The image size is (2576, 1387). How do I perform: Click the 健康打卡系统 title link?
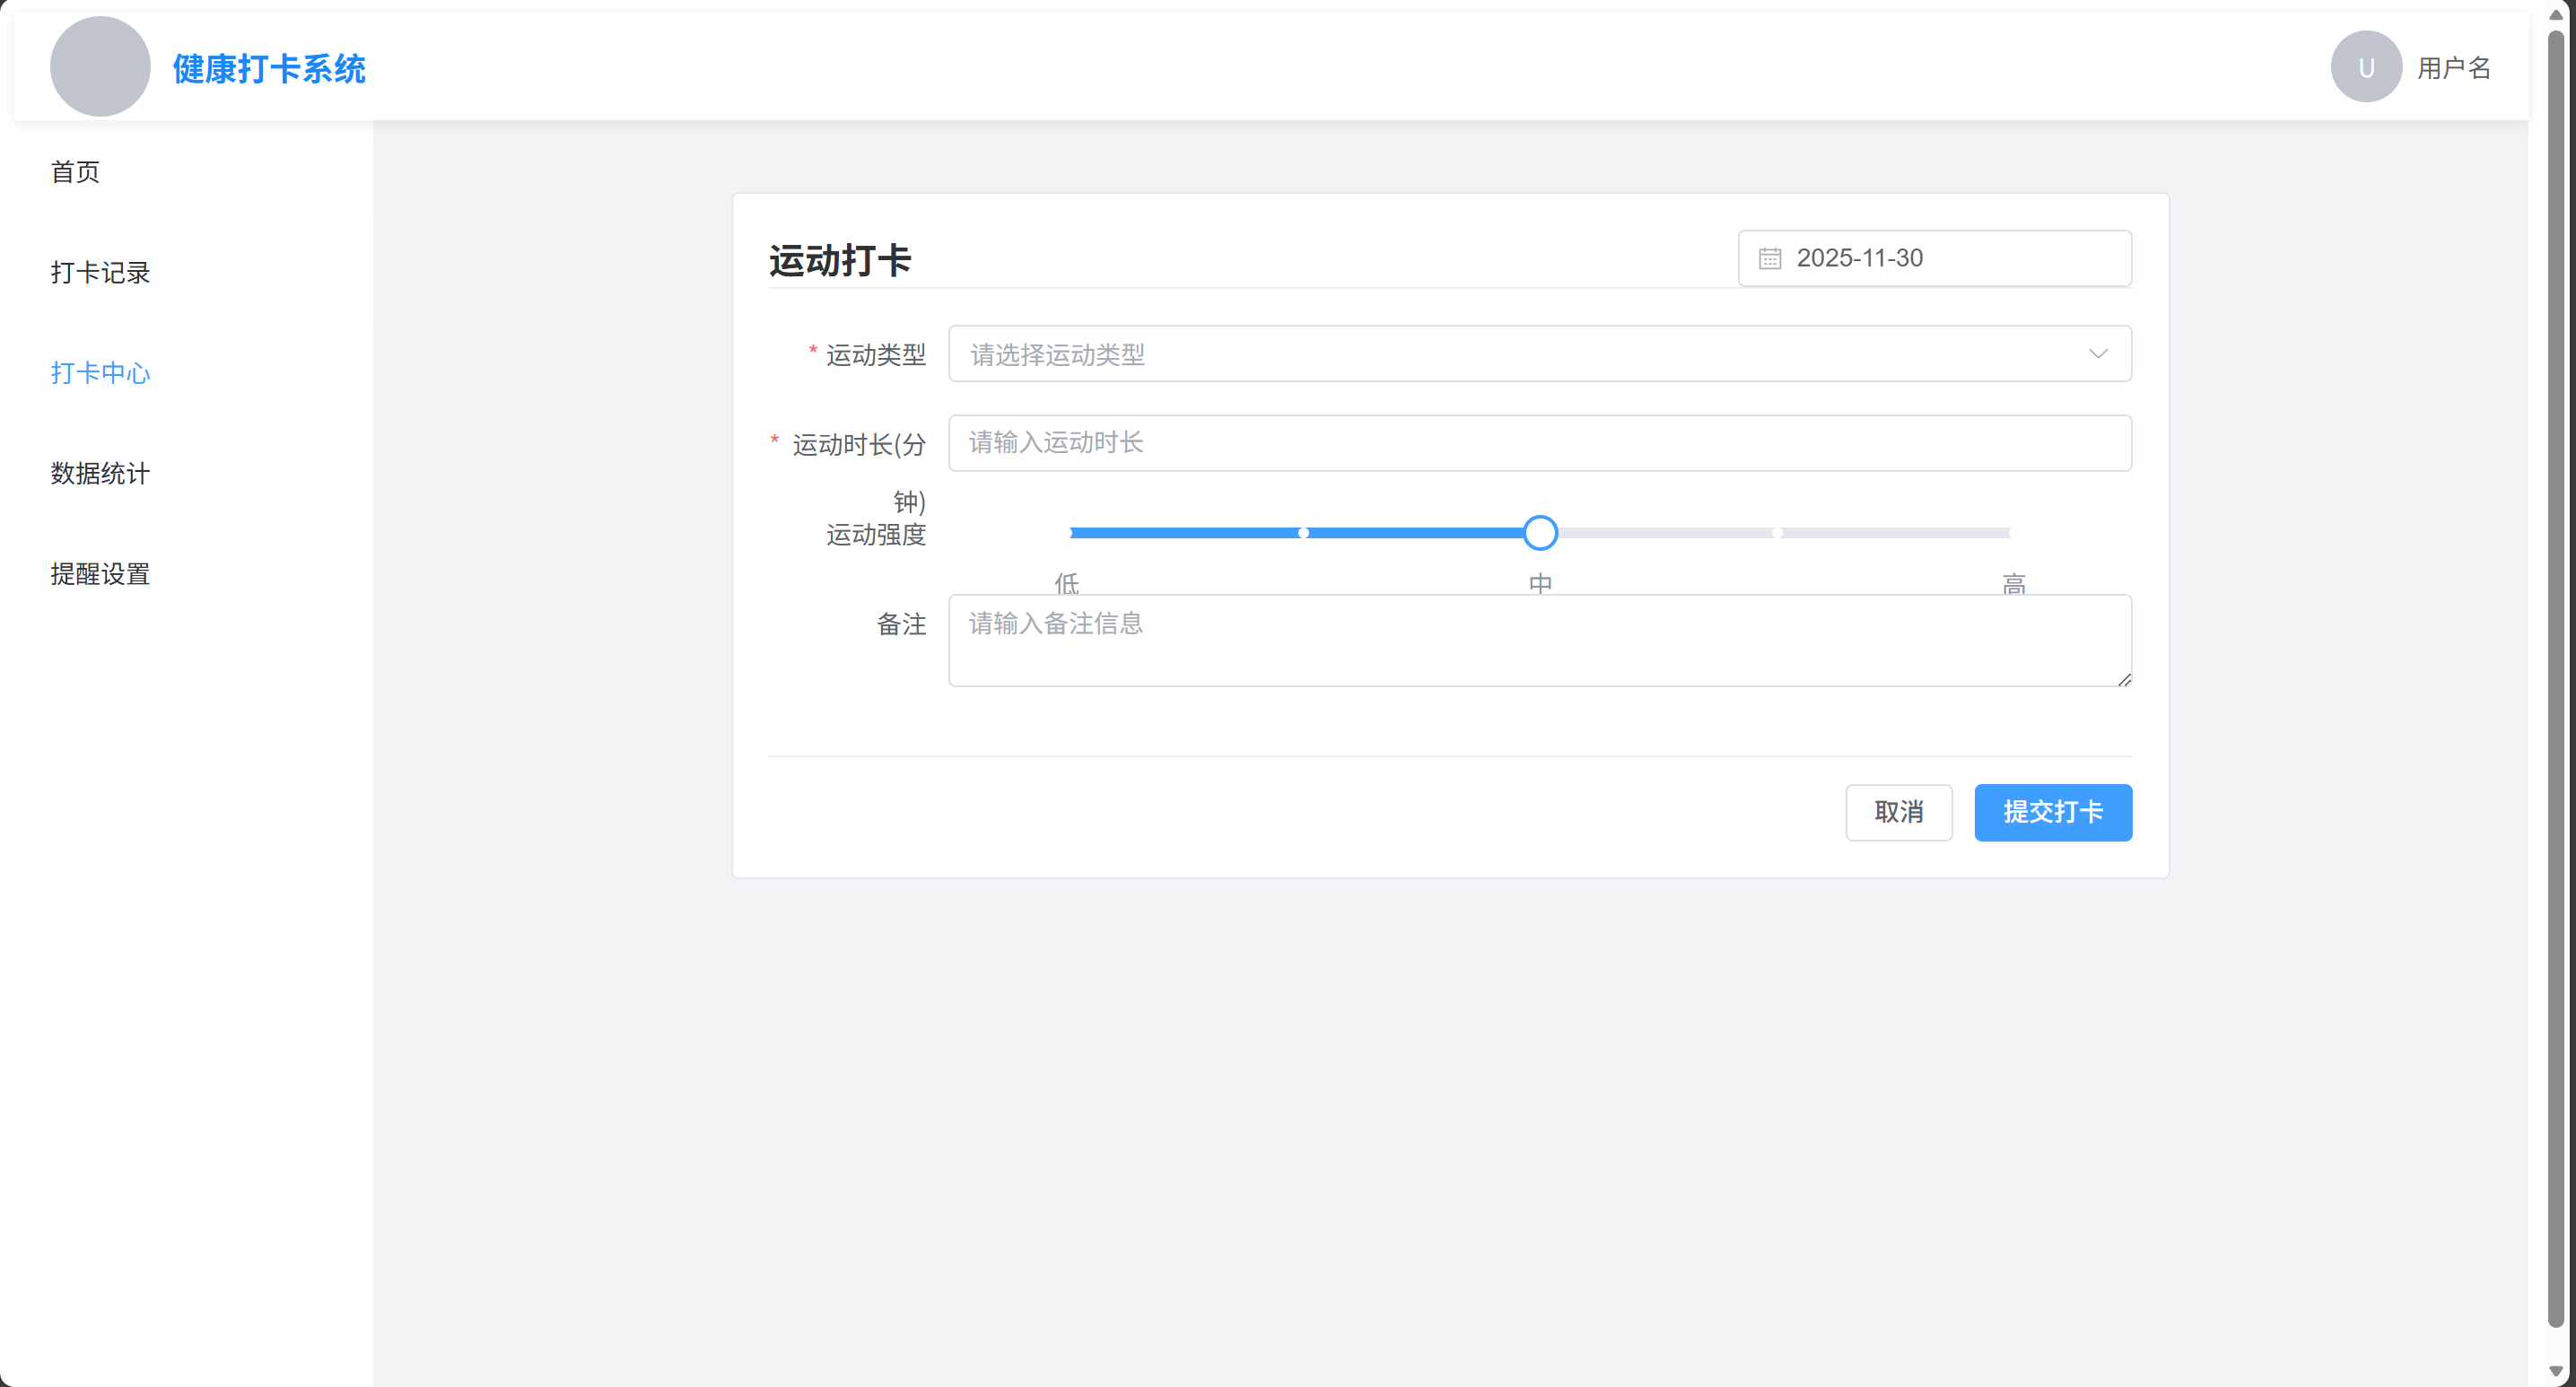pos(269,69)
